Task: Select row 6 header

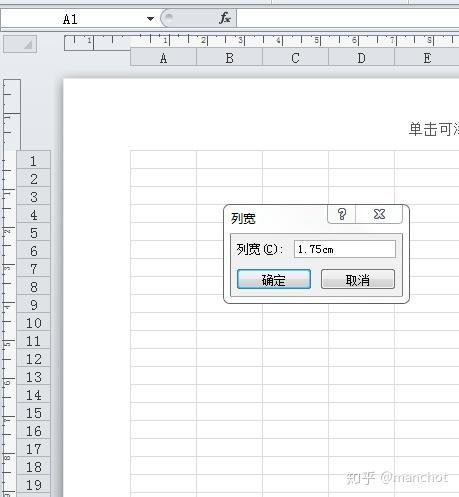Action: point(34,250)
